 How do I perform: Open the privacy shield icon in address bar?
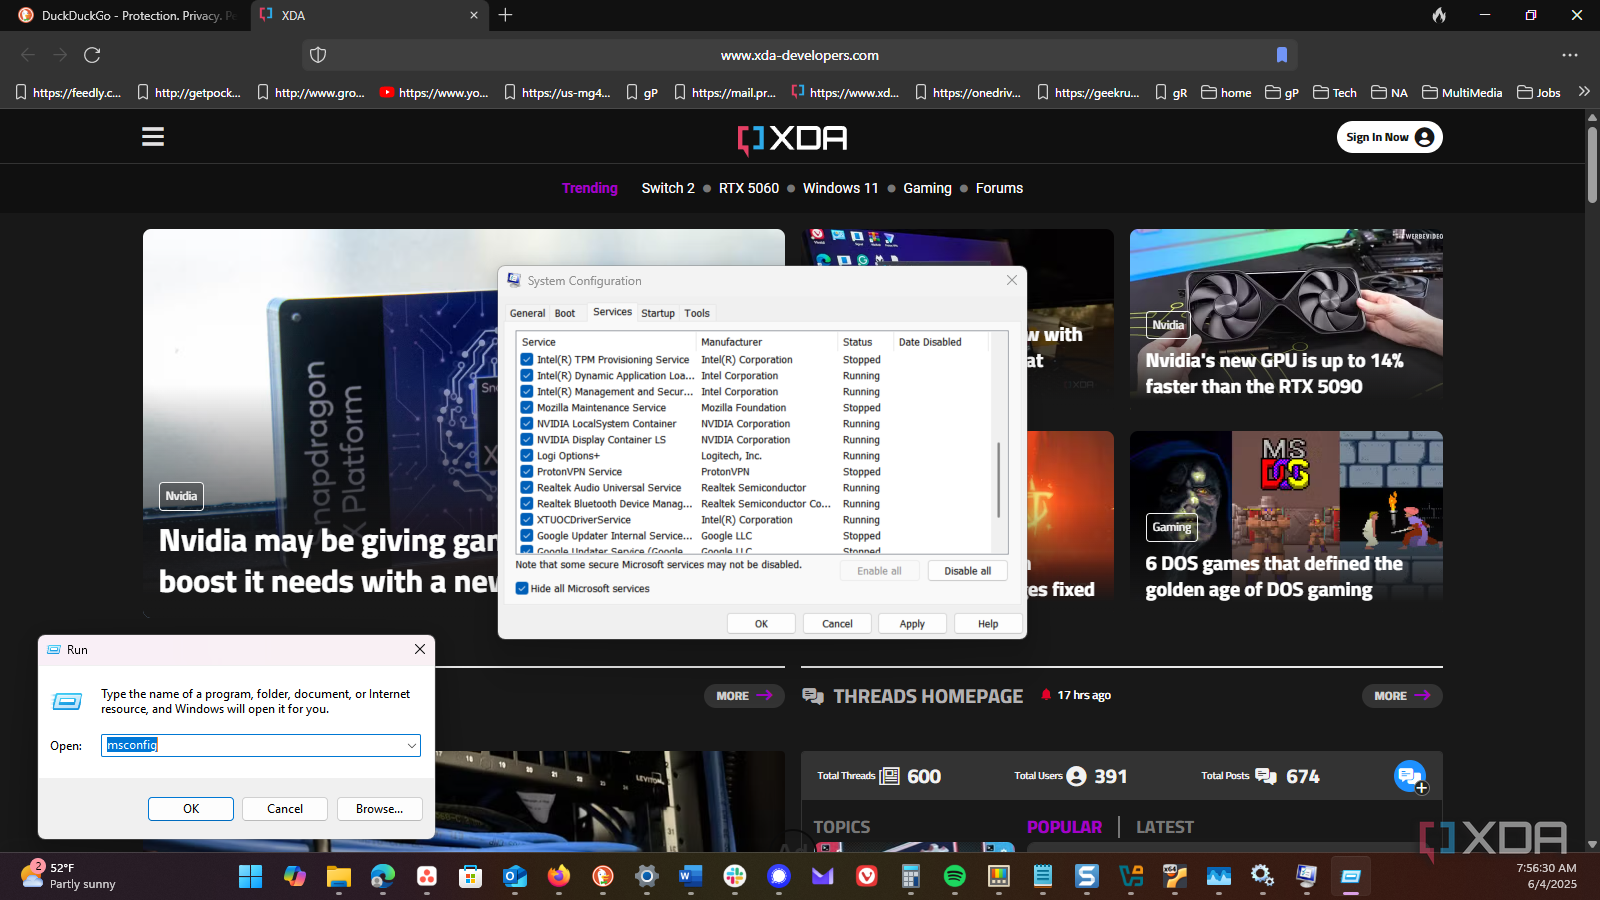pos(318,55)
